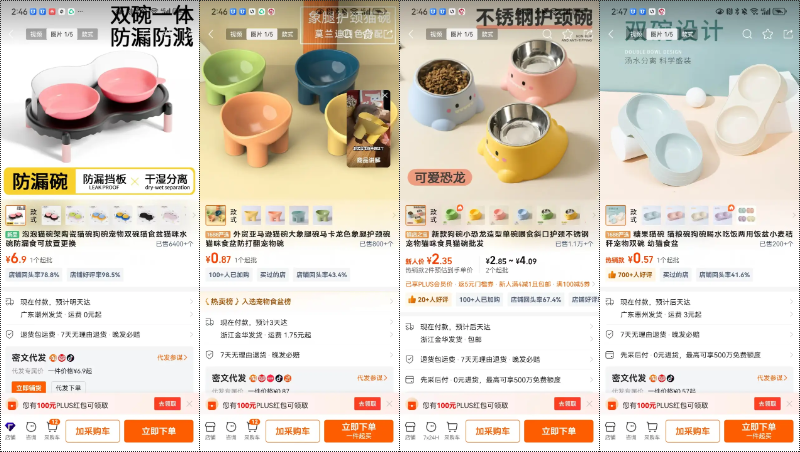Open the 店铺 shop icon in the pink double-bowl listing

coord(10,430)
